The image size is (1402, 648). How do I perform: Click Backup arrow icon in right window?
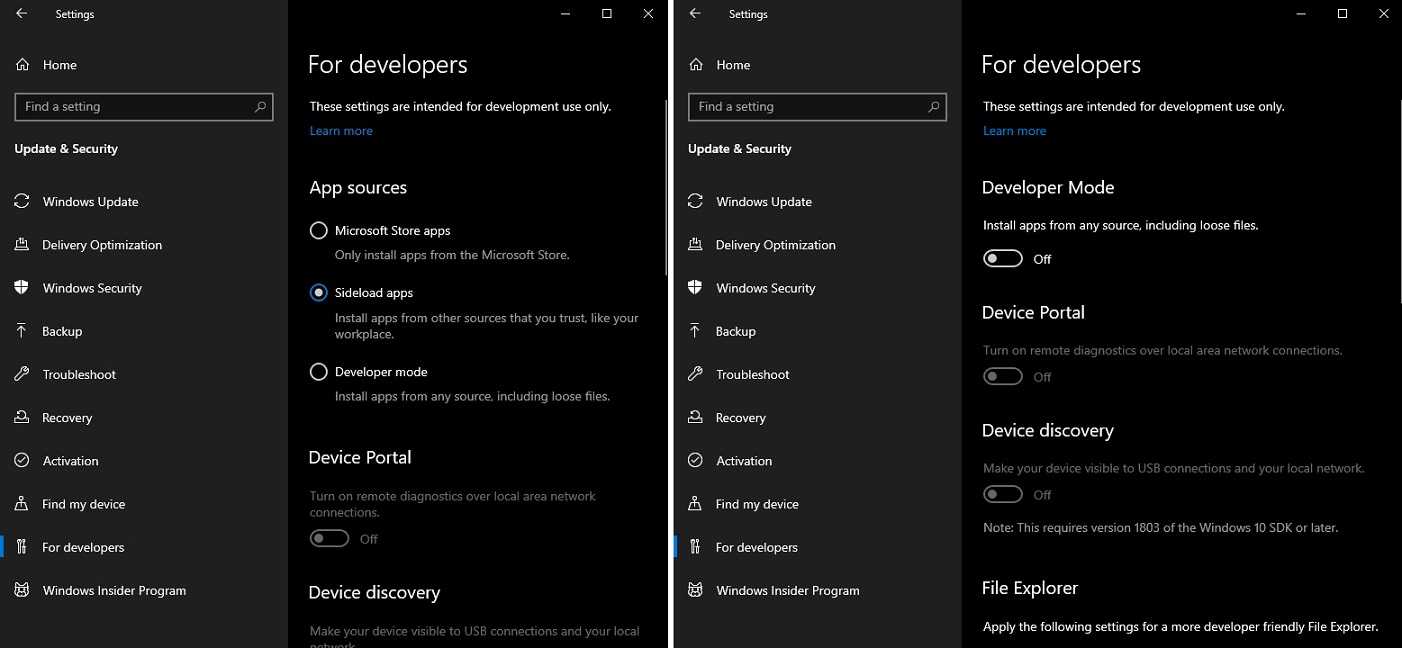pos(695,331)
